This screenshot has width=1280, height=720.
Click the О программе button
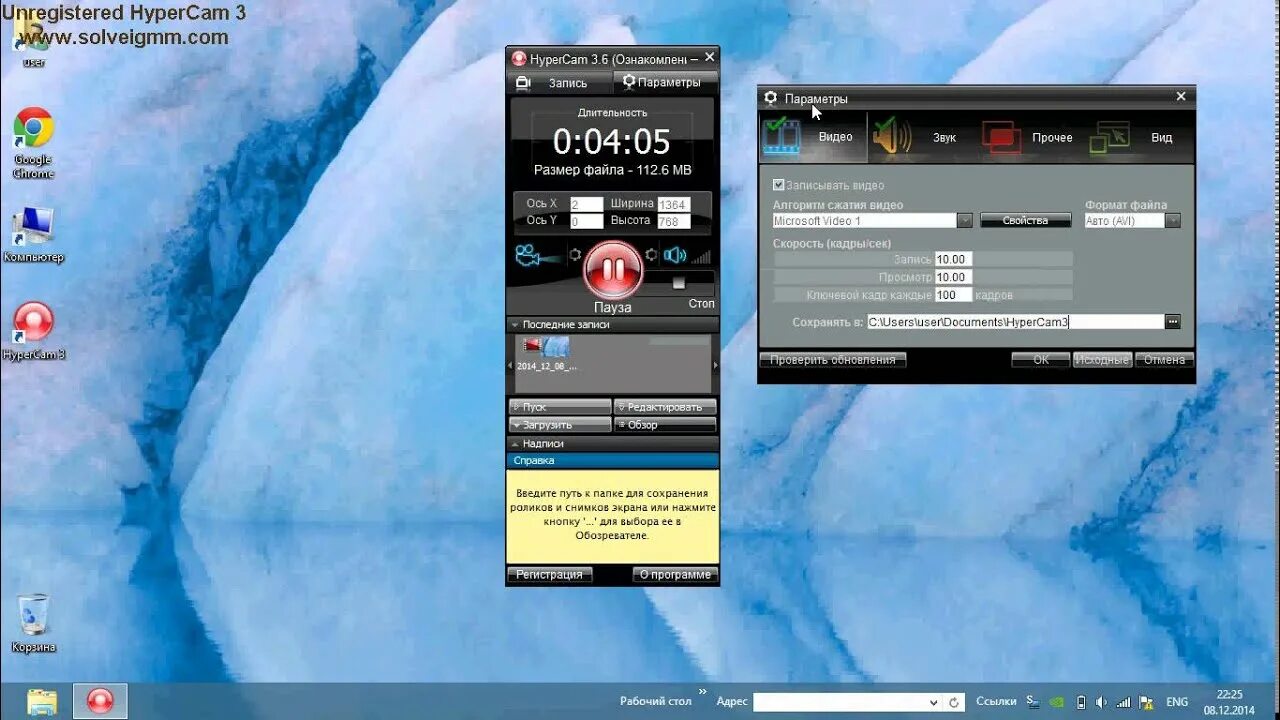point(675,574)
